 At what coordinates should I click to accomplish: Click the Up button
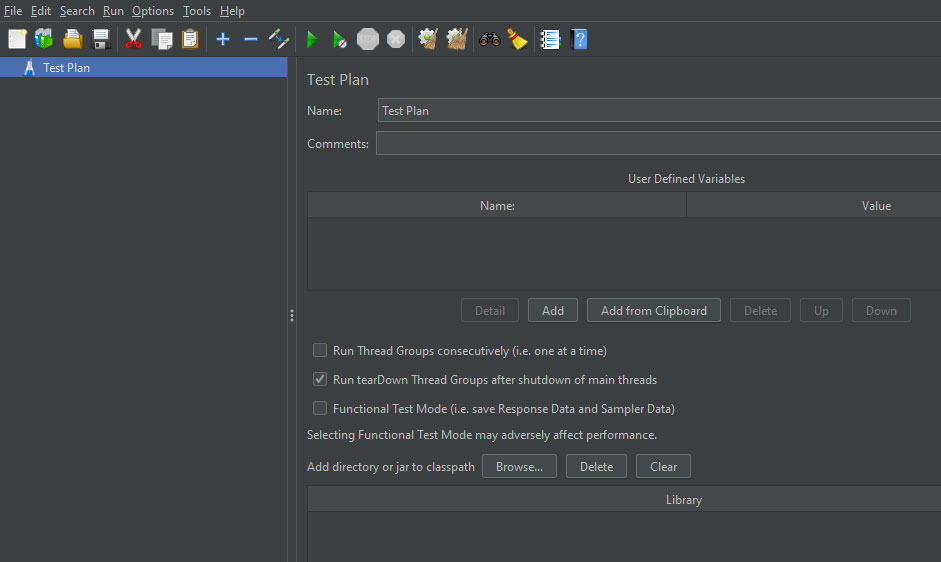pyautogui.click(x=821, y=310)
